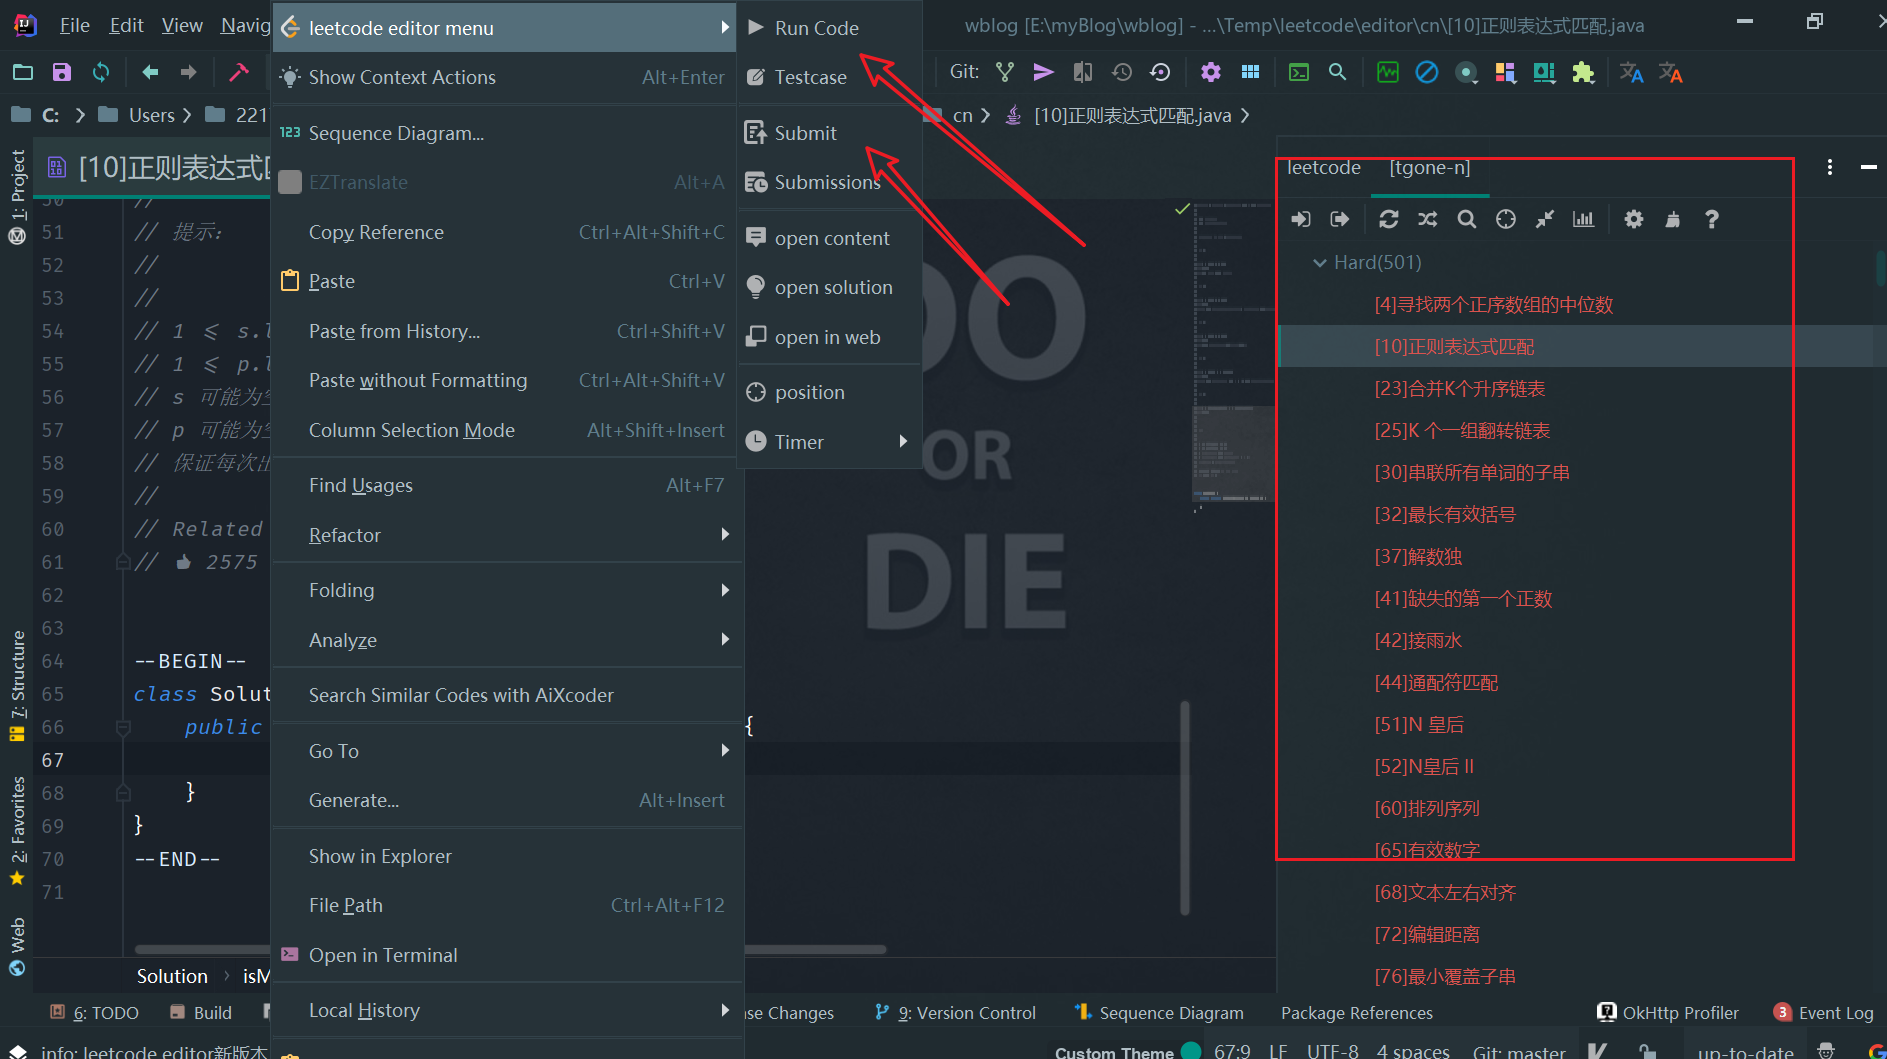Expand the Timer submenu
Viewport: 1887px width, 1059px height.
(x=829, y=442)
